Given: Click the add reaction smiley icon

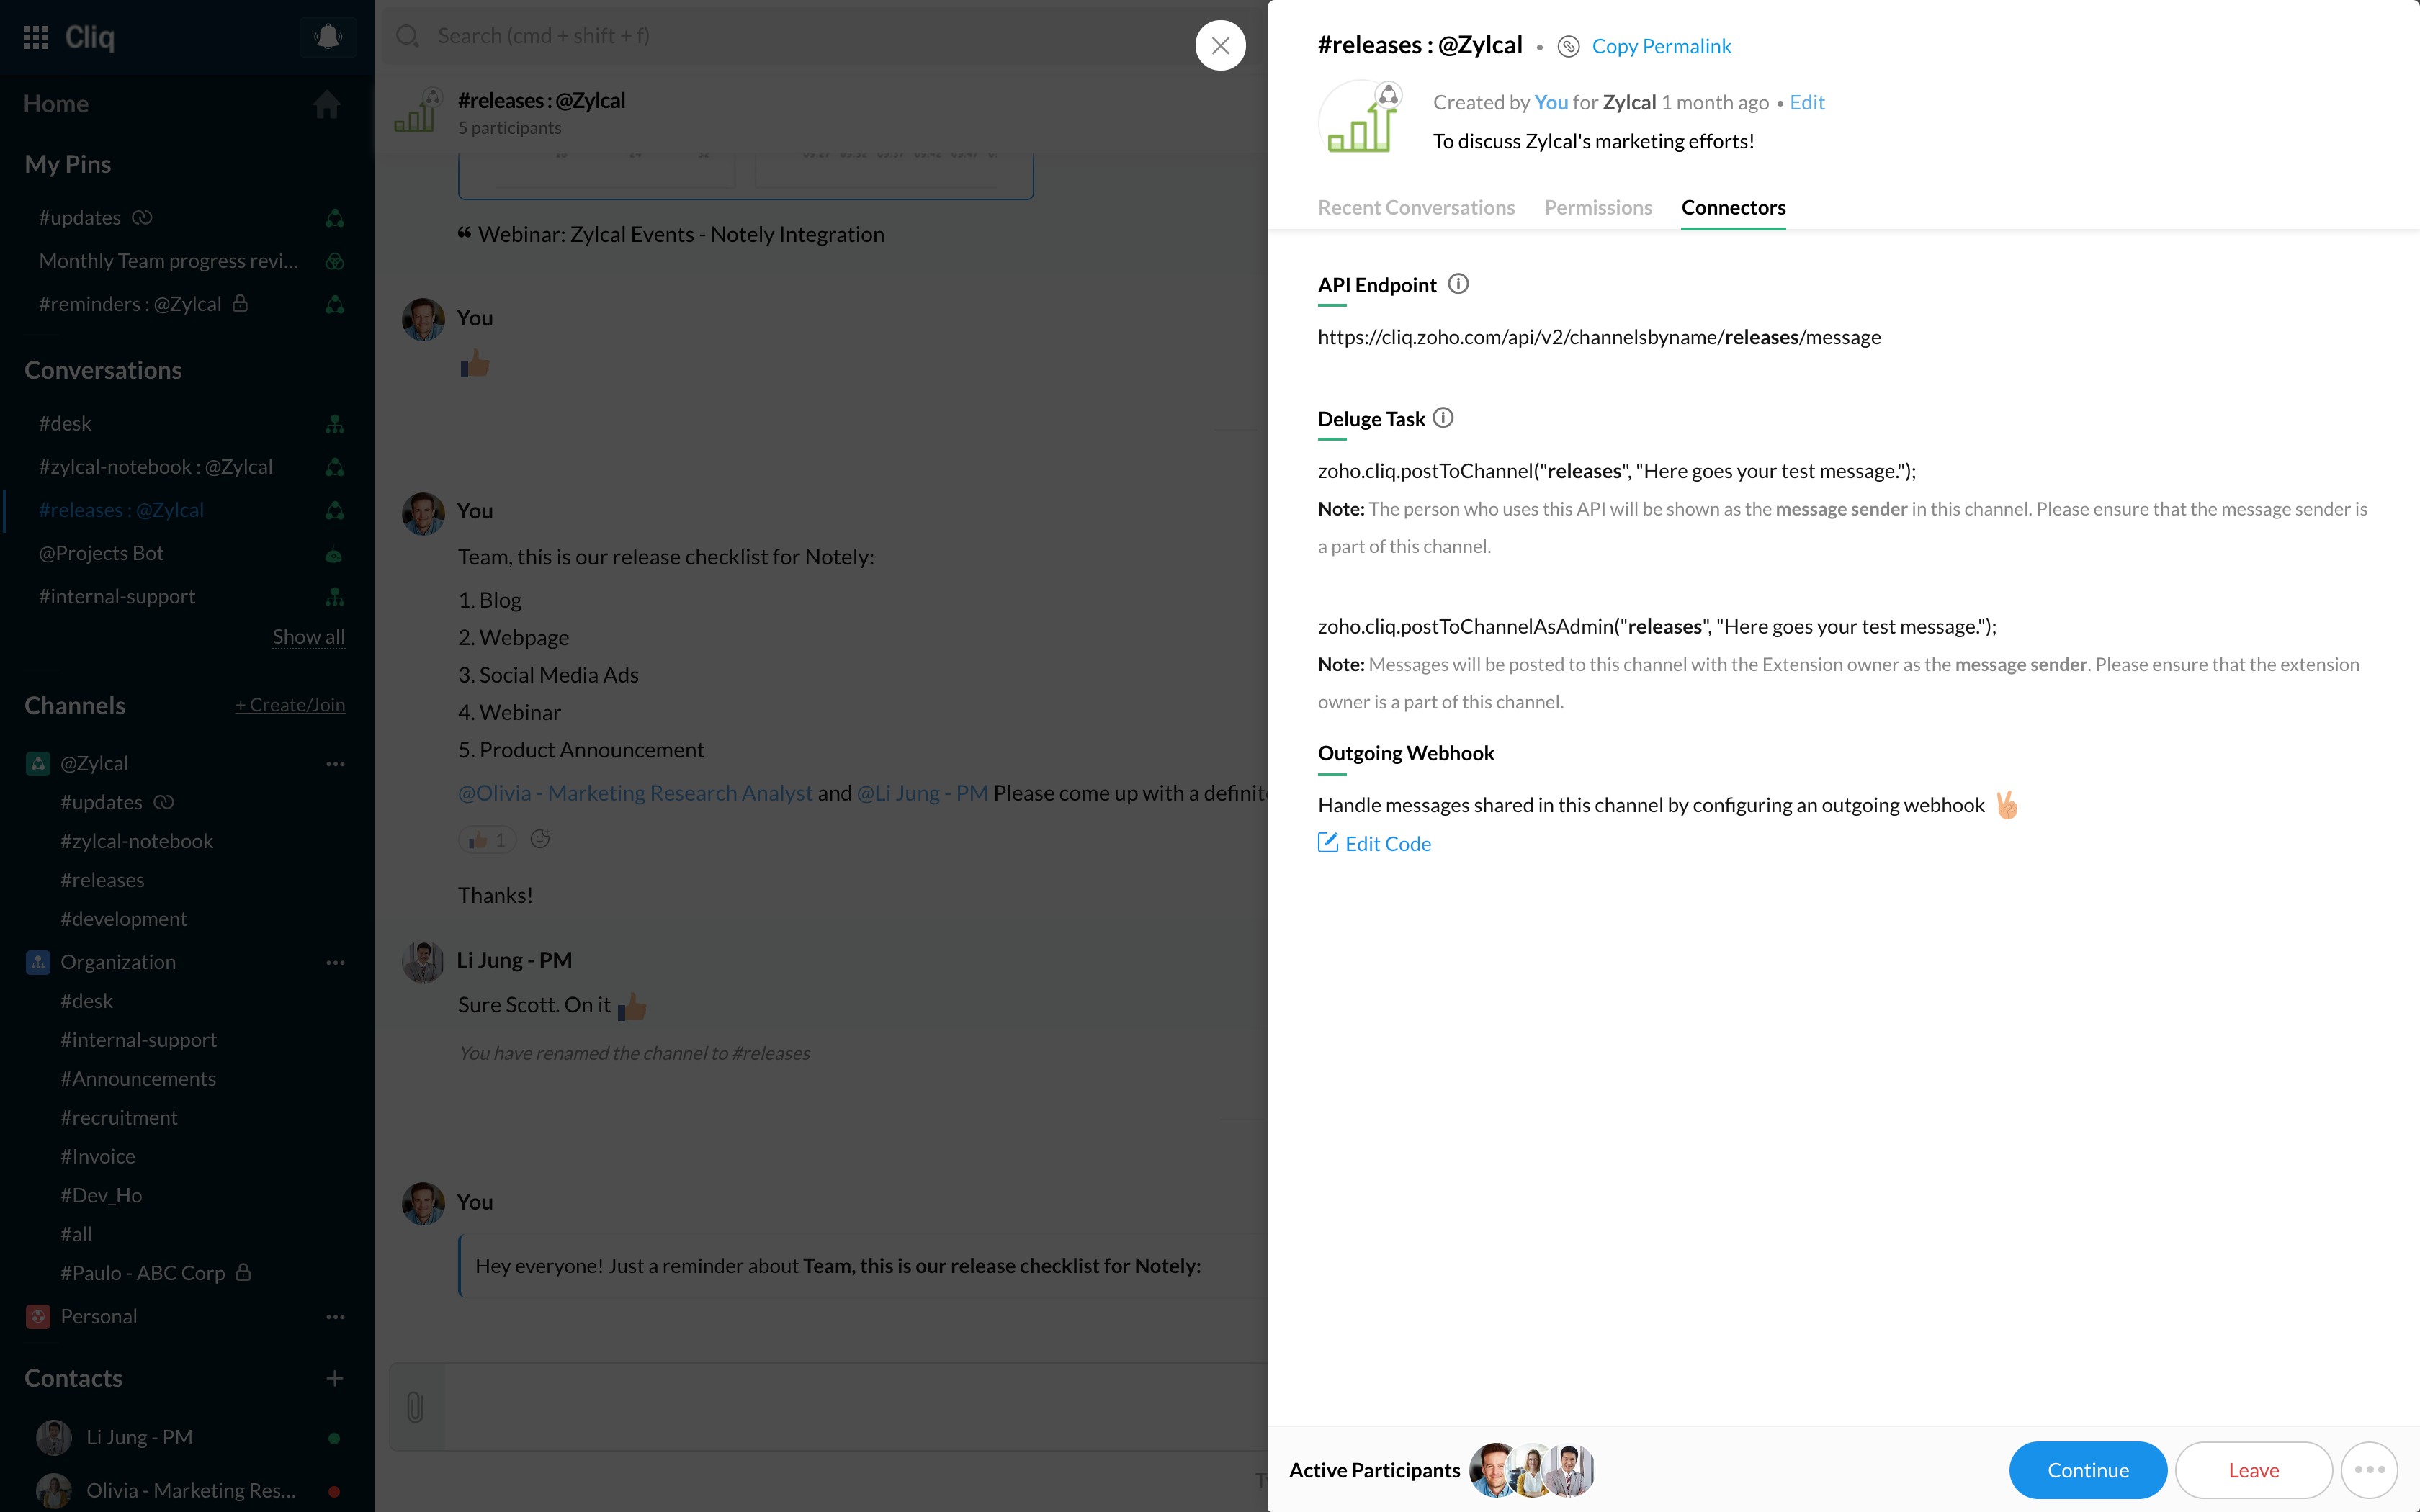Looking at the screenshot, I should [x=540, y=839].
